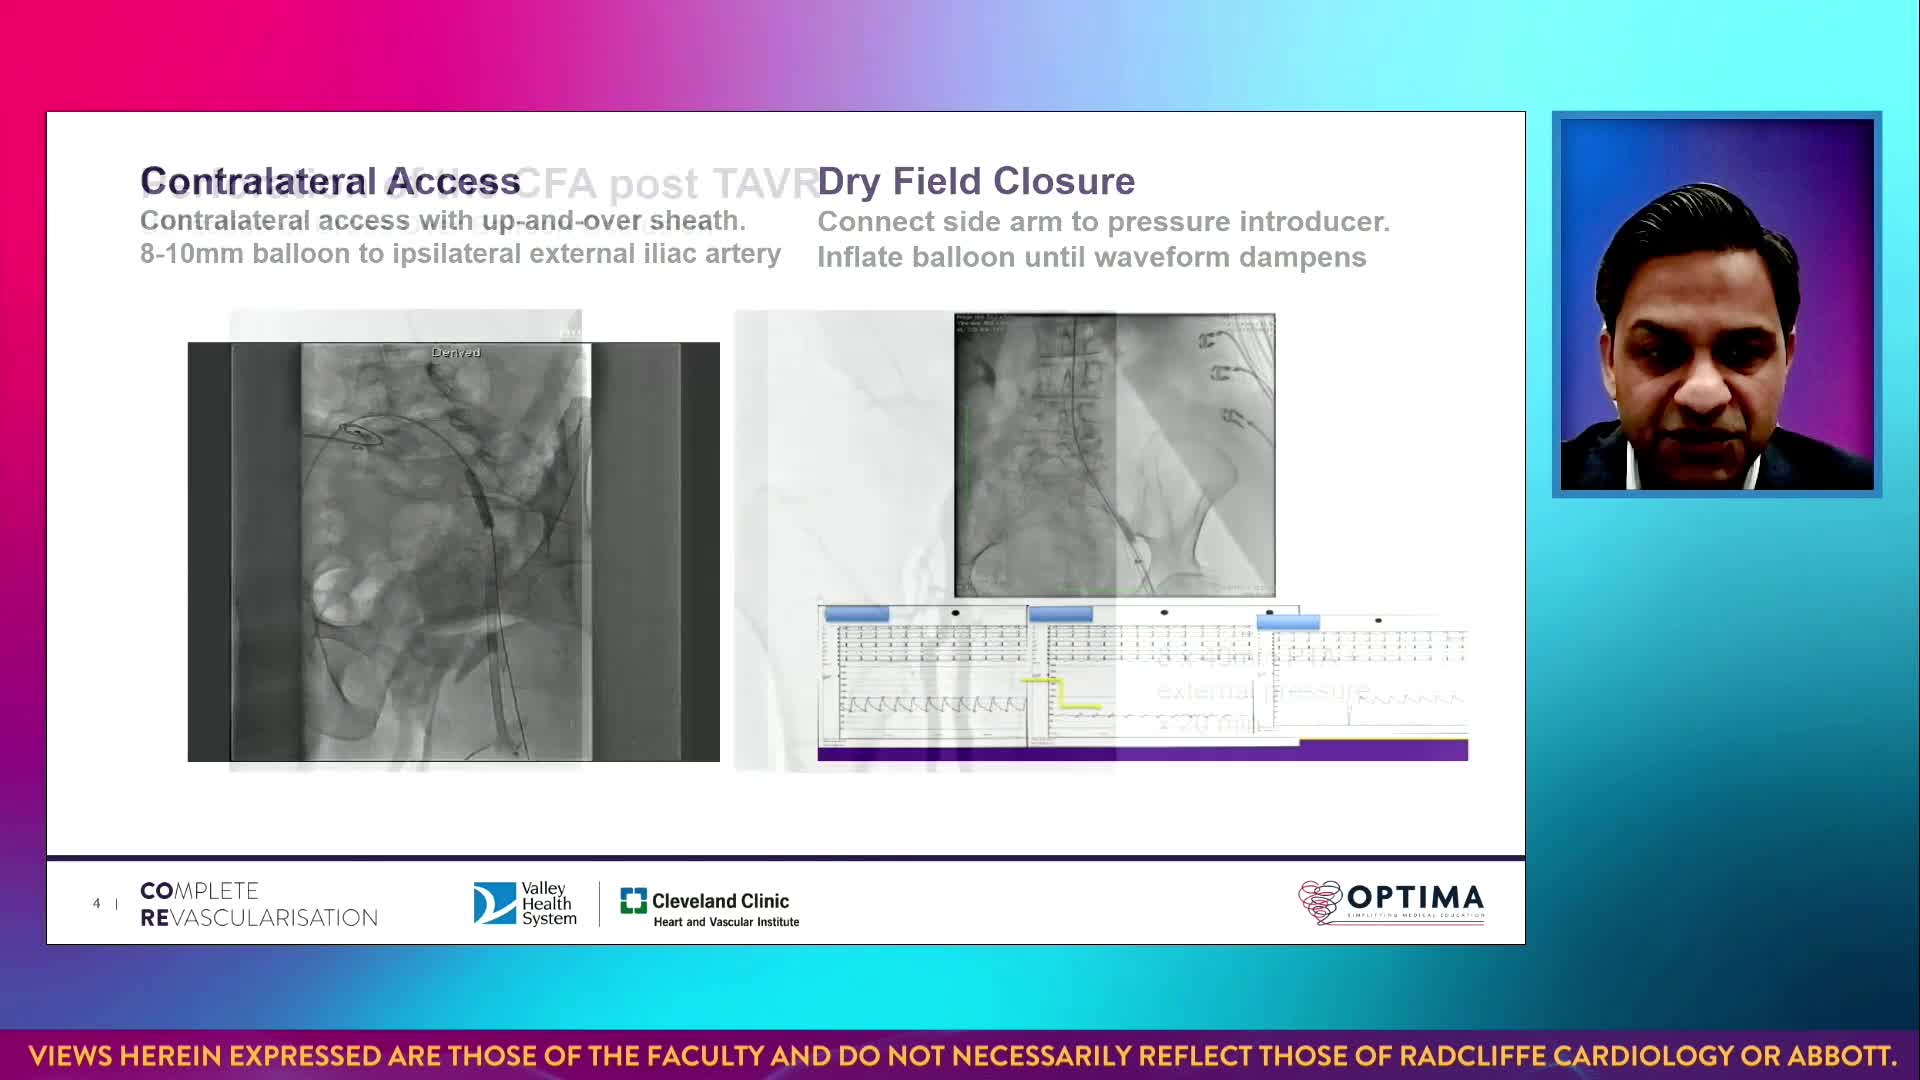
Task: Click the first arterial pressure waveform panel
Action: (x=922, y=680)
